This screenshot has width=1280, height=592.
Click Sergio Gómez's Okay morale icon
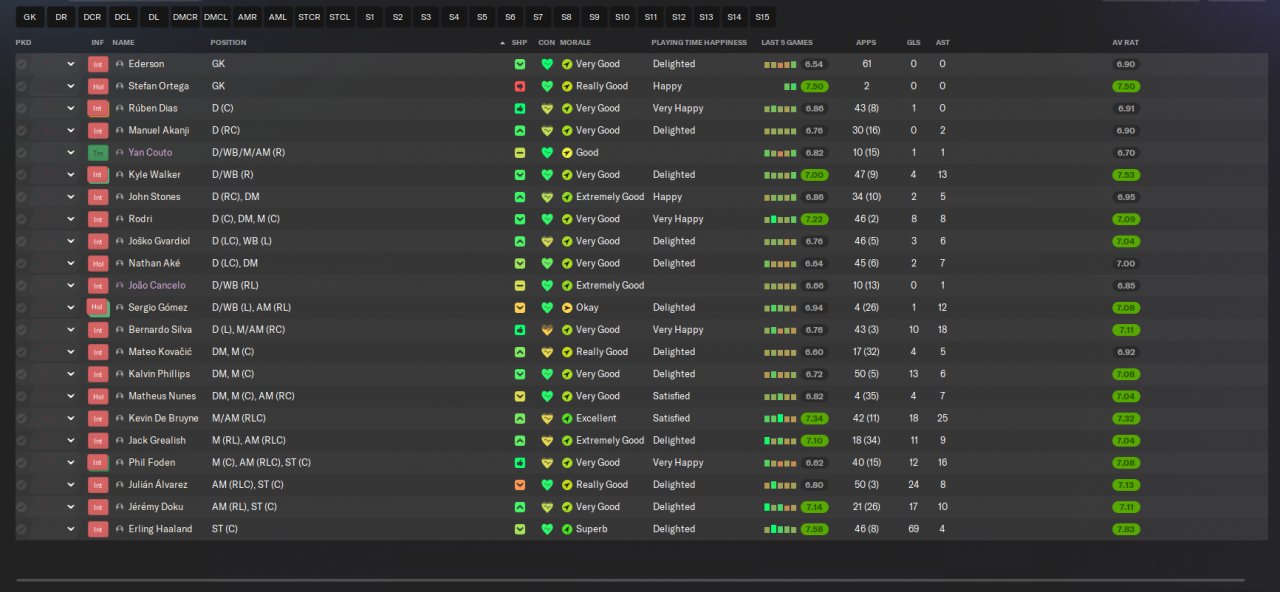[567, 308]
